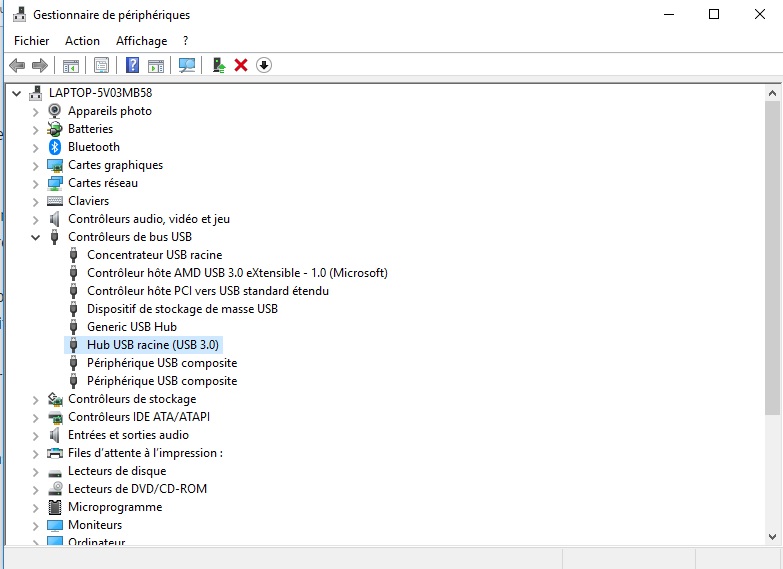Expand the Batteries category
This screenshot has height=569, width=783.
pos(36,129)
